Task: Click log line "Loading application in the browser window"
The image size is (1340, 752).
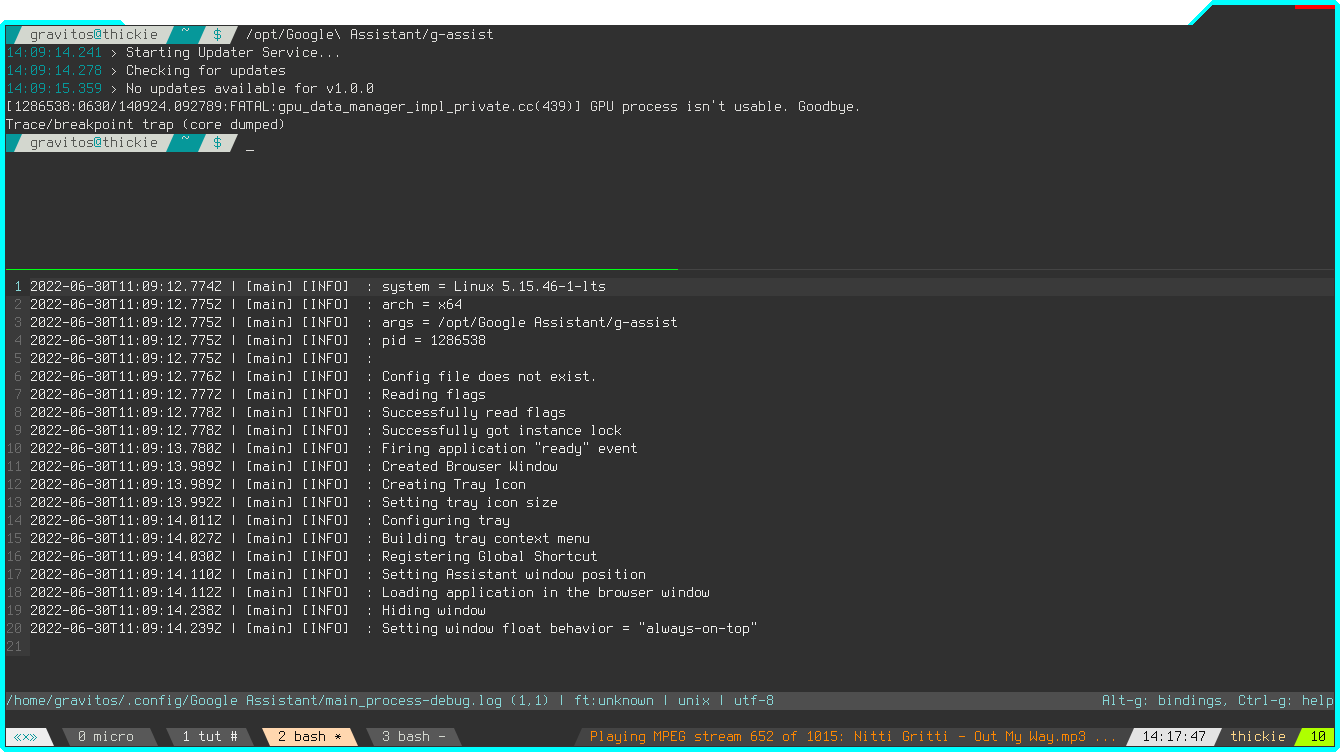Action: click(x=546, y=593)
